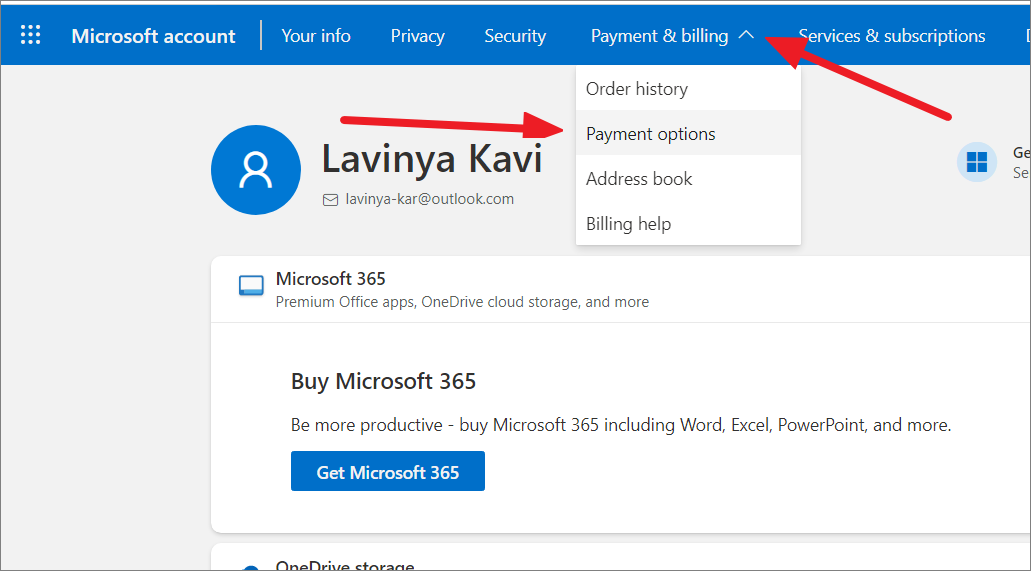1031x571 pixels.
Task: Open the app launcher grid icon
Action: tap(30, 35)
